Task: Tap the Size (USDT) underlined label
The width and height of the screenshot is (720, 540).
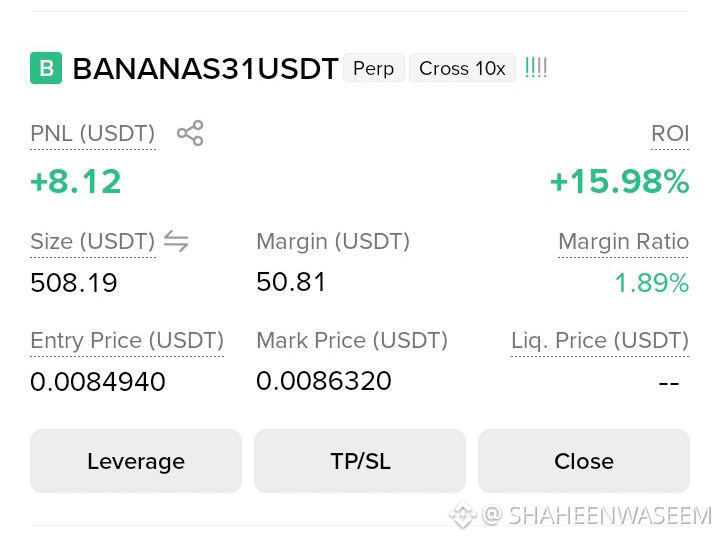Action: (x=93, y=241)
